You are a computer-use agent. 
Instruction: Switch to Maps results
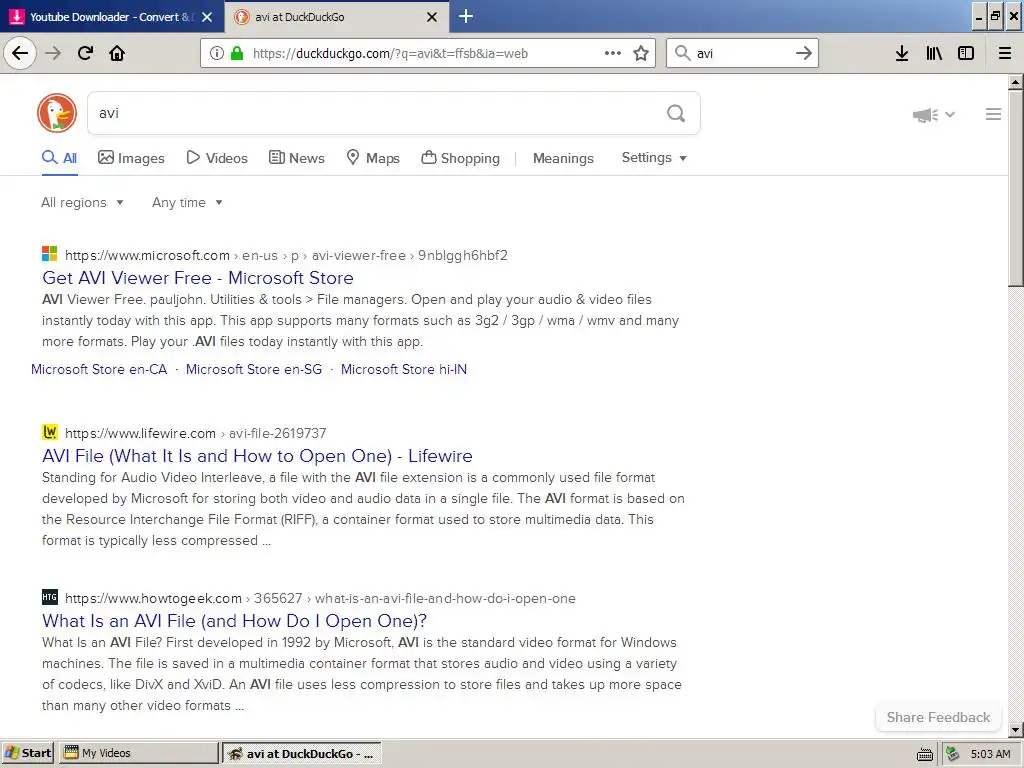(373, 158)
